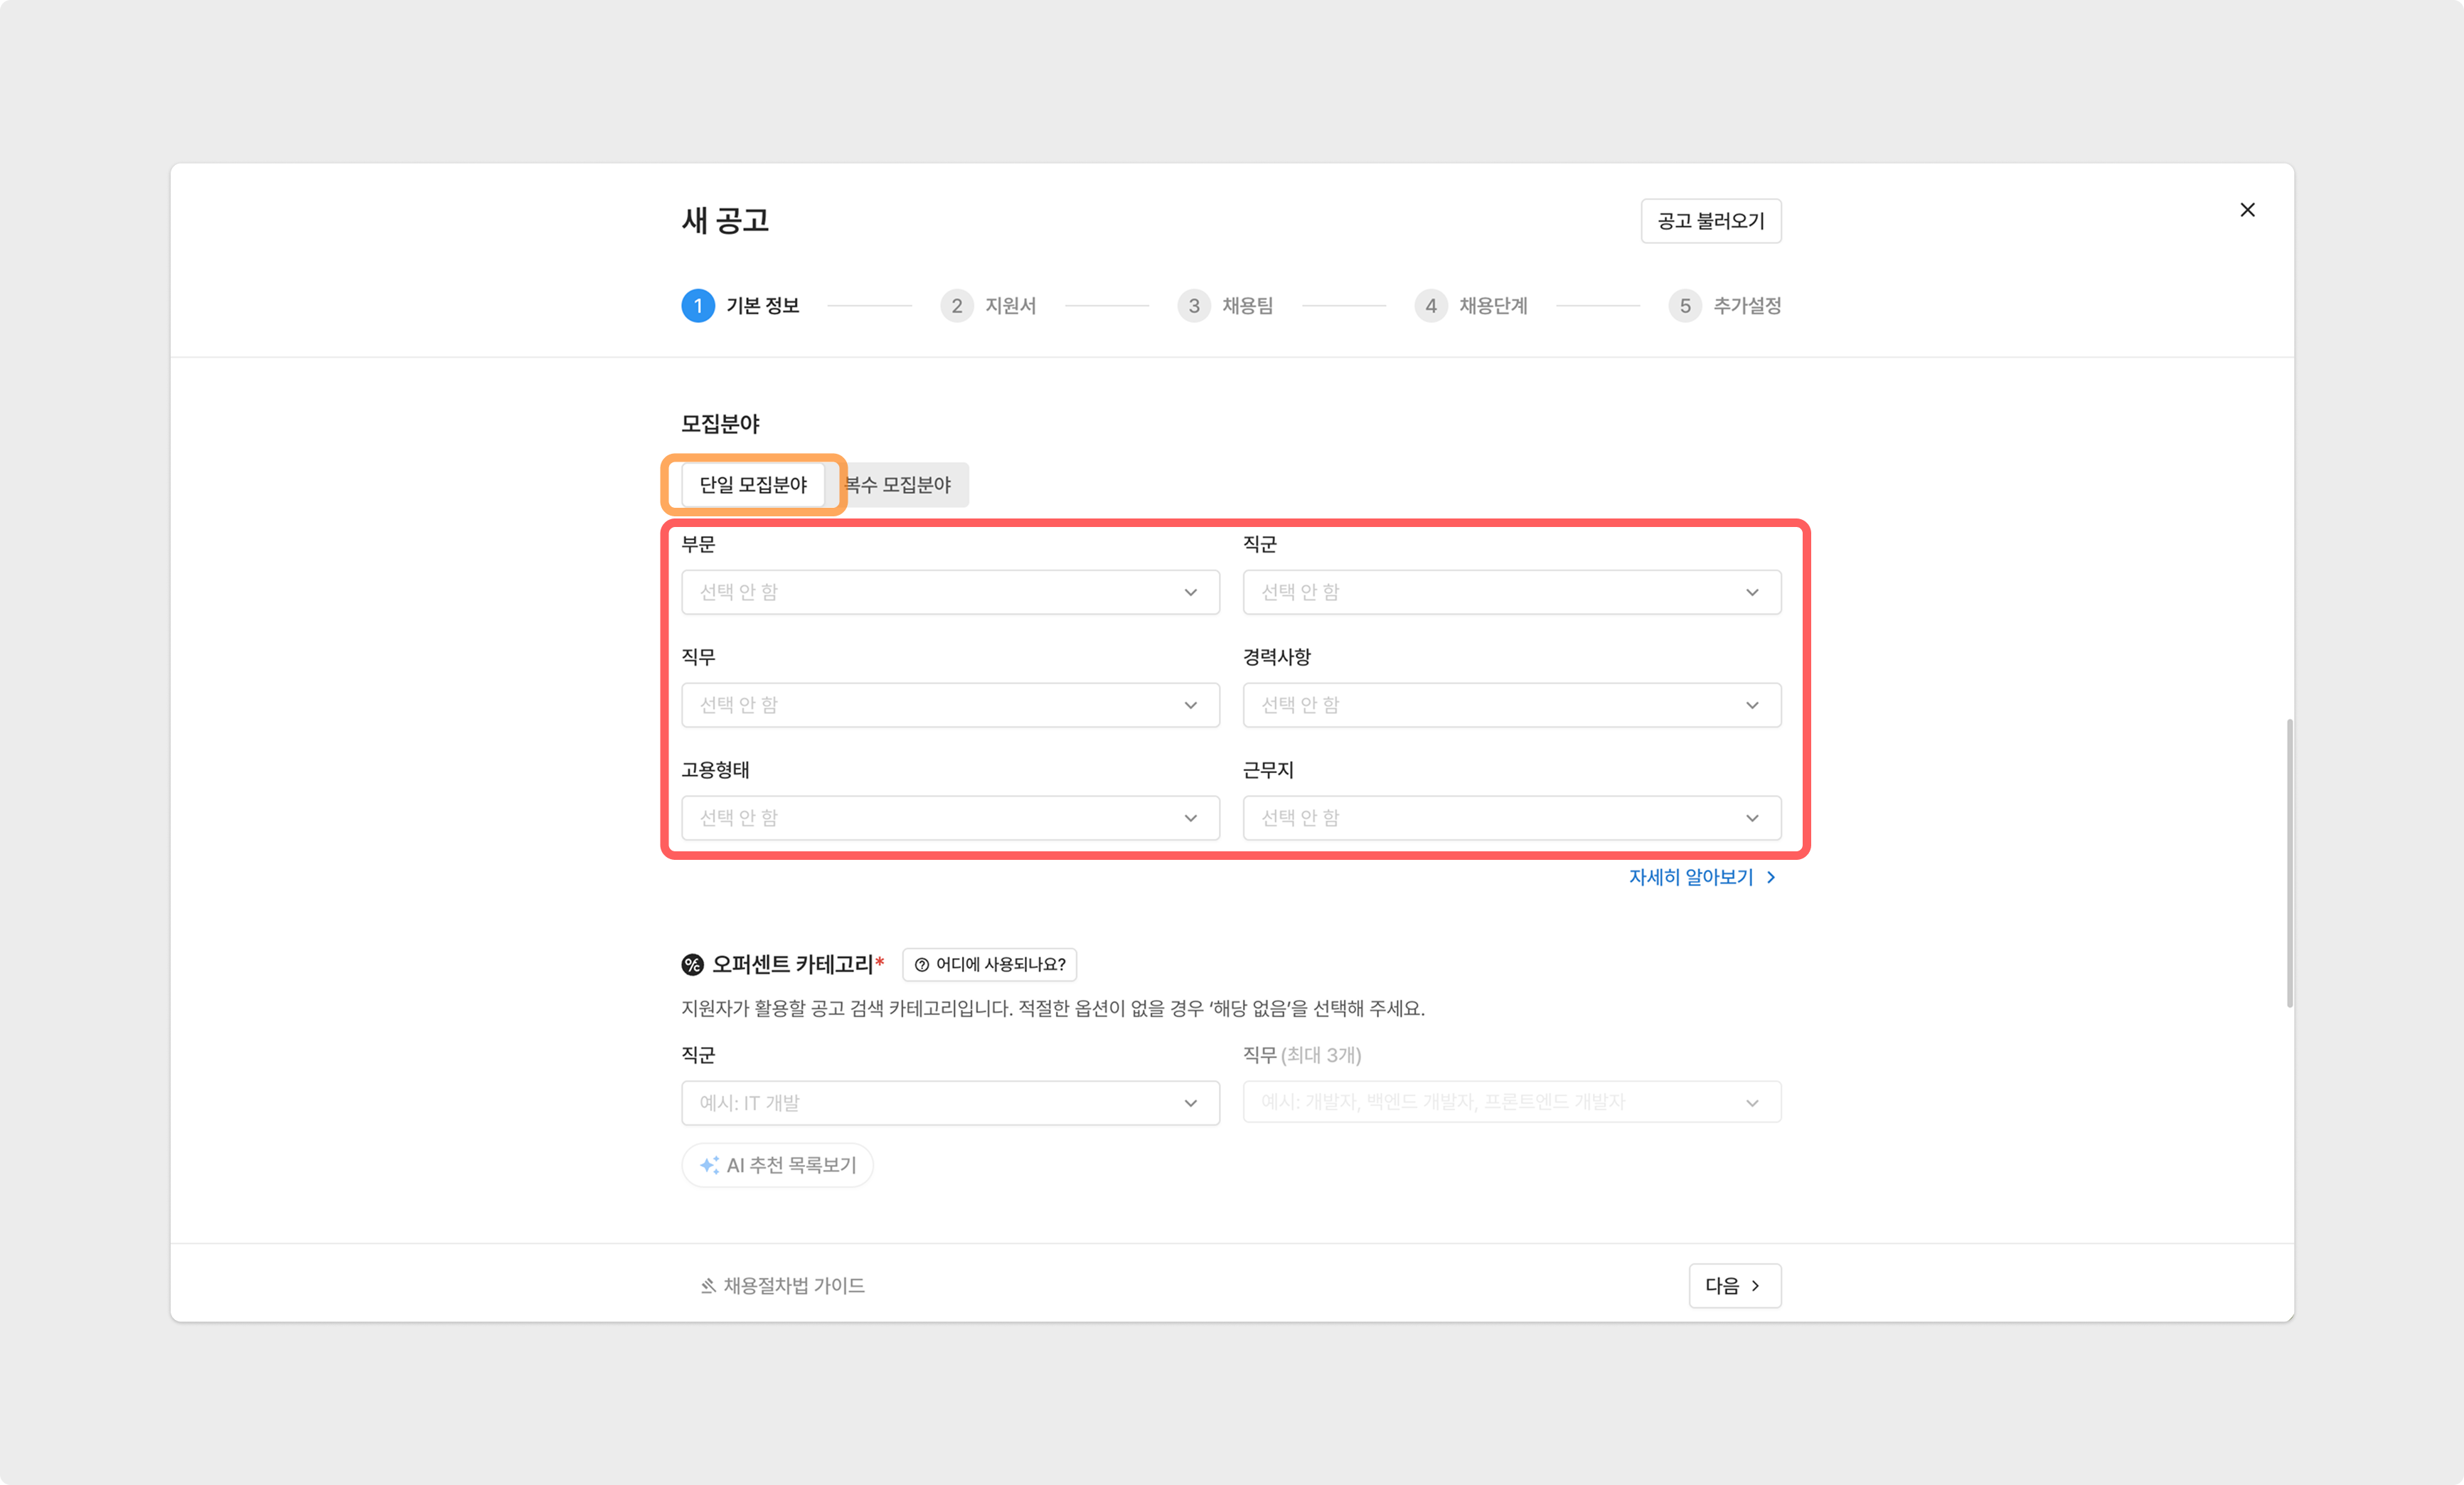Click the Offercent percent logo icon

692,964
